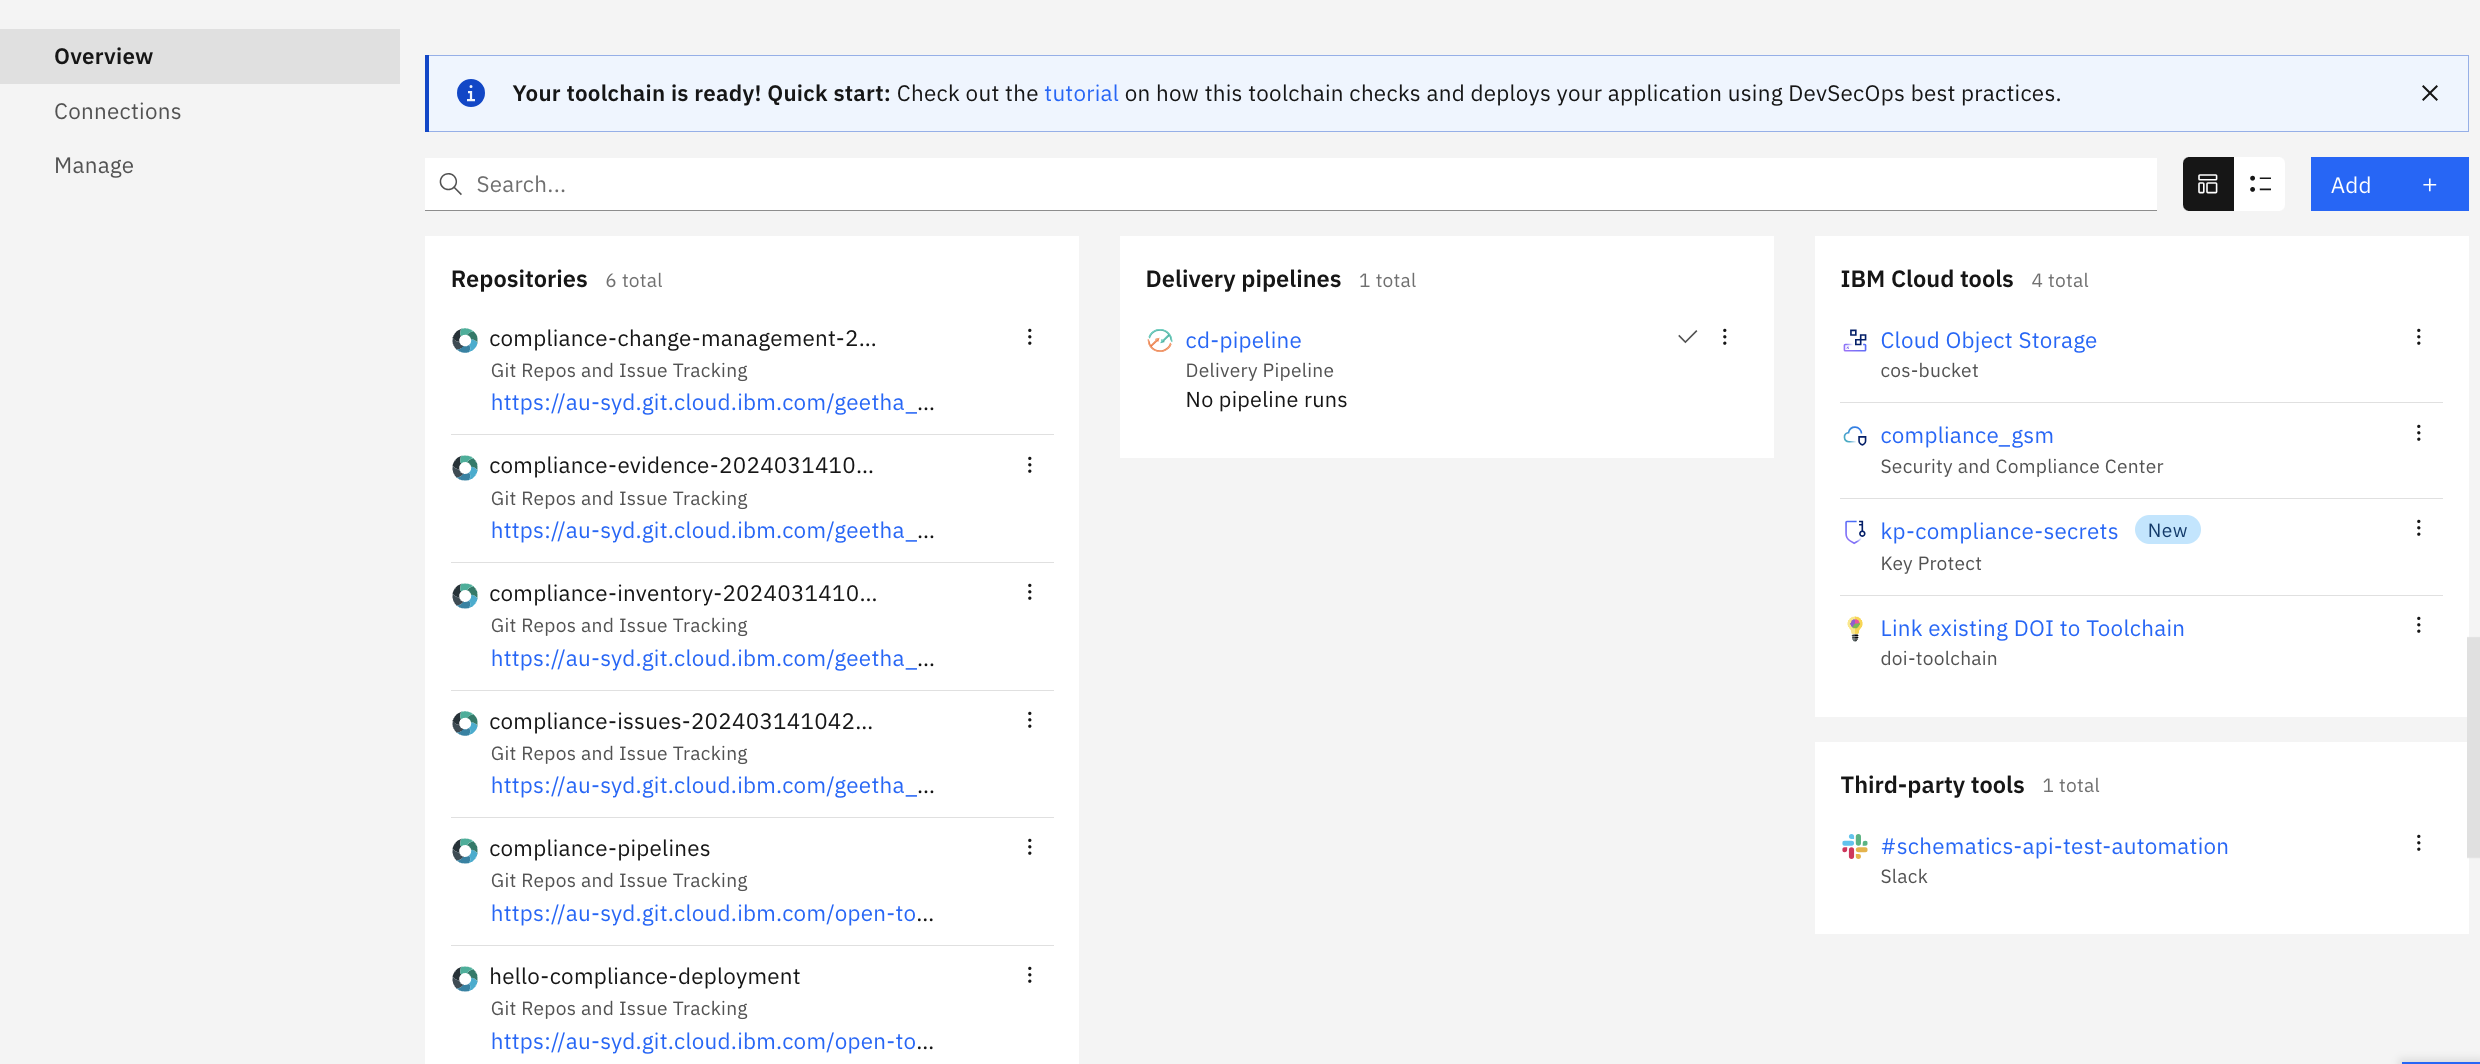The height and width of the screenshot is (1064, 2480).
Task: Open overflow menu for cd-pipeline
Action: (1725, 337)
